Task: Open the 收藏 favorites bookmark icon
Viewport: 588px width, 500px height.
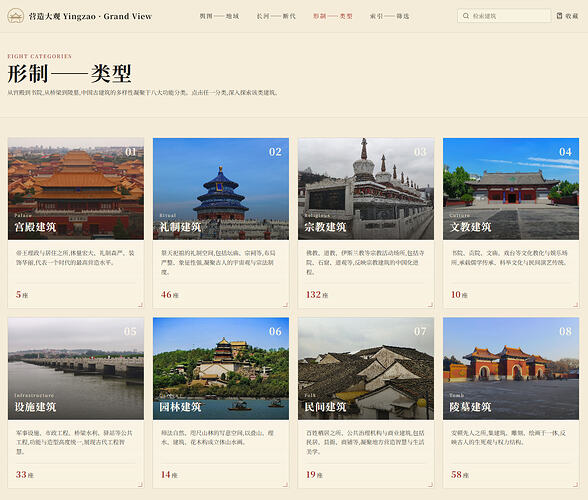Action: pos(560,16)
